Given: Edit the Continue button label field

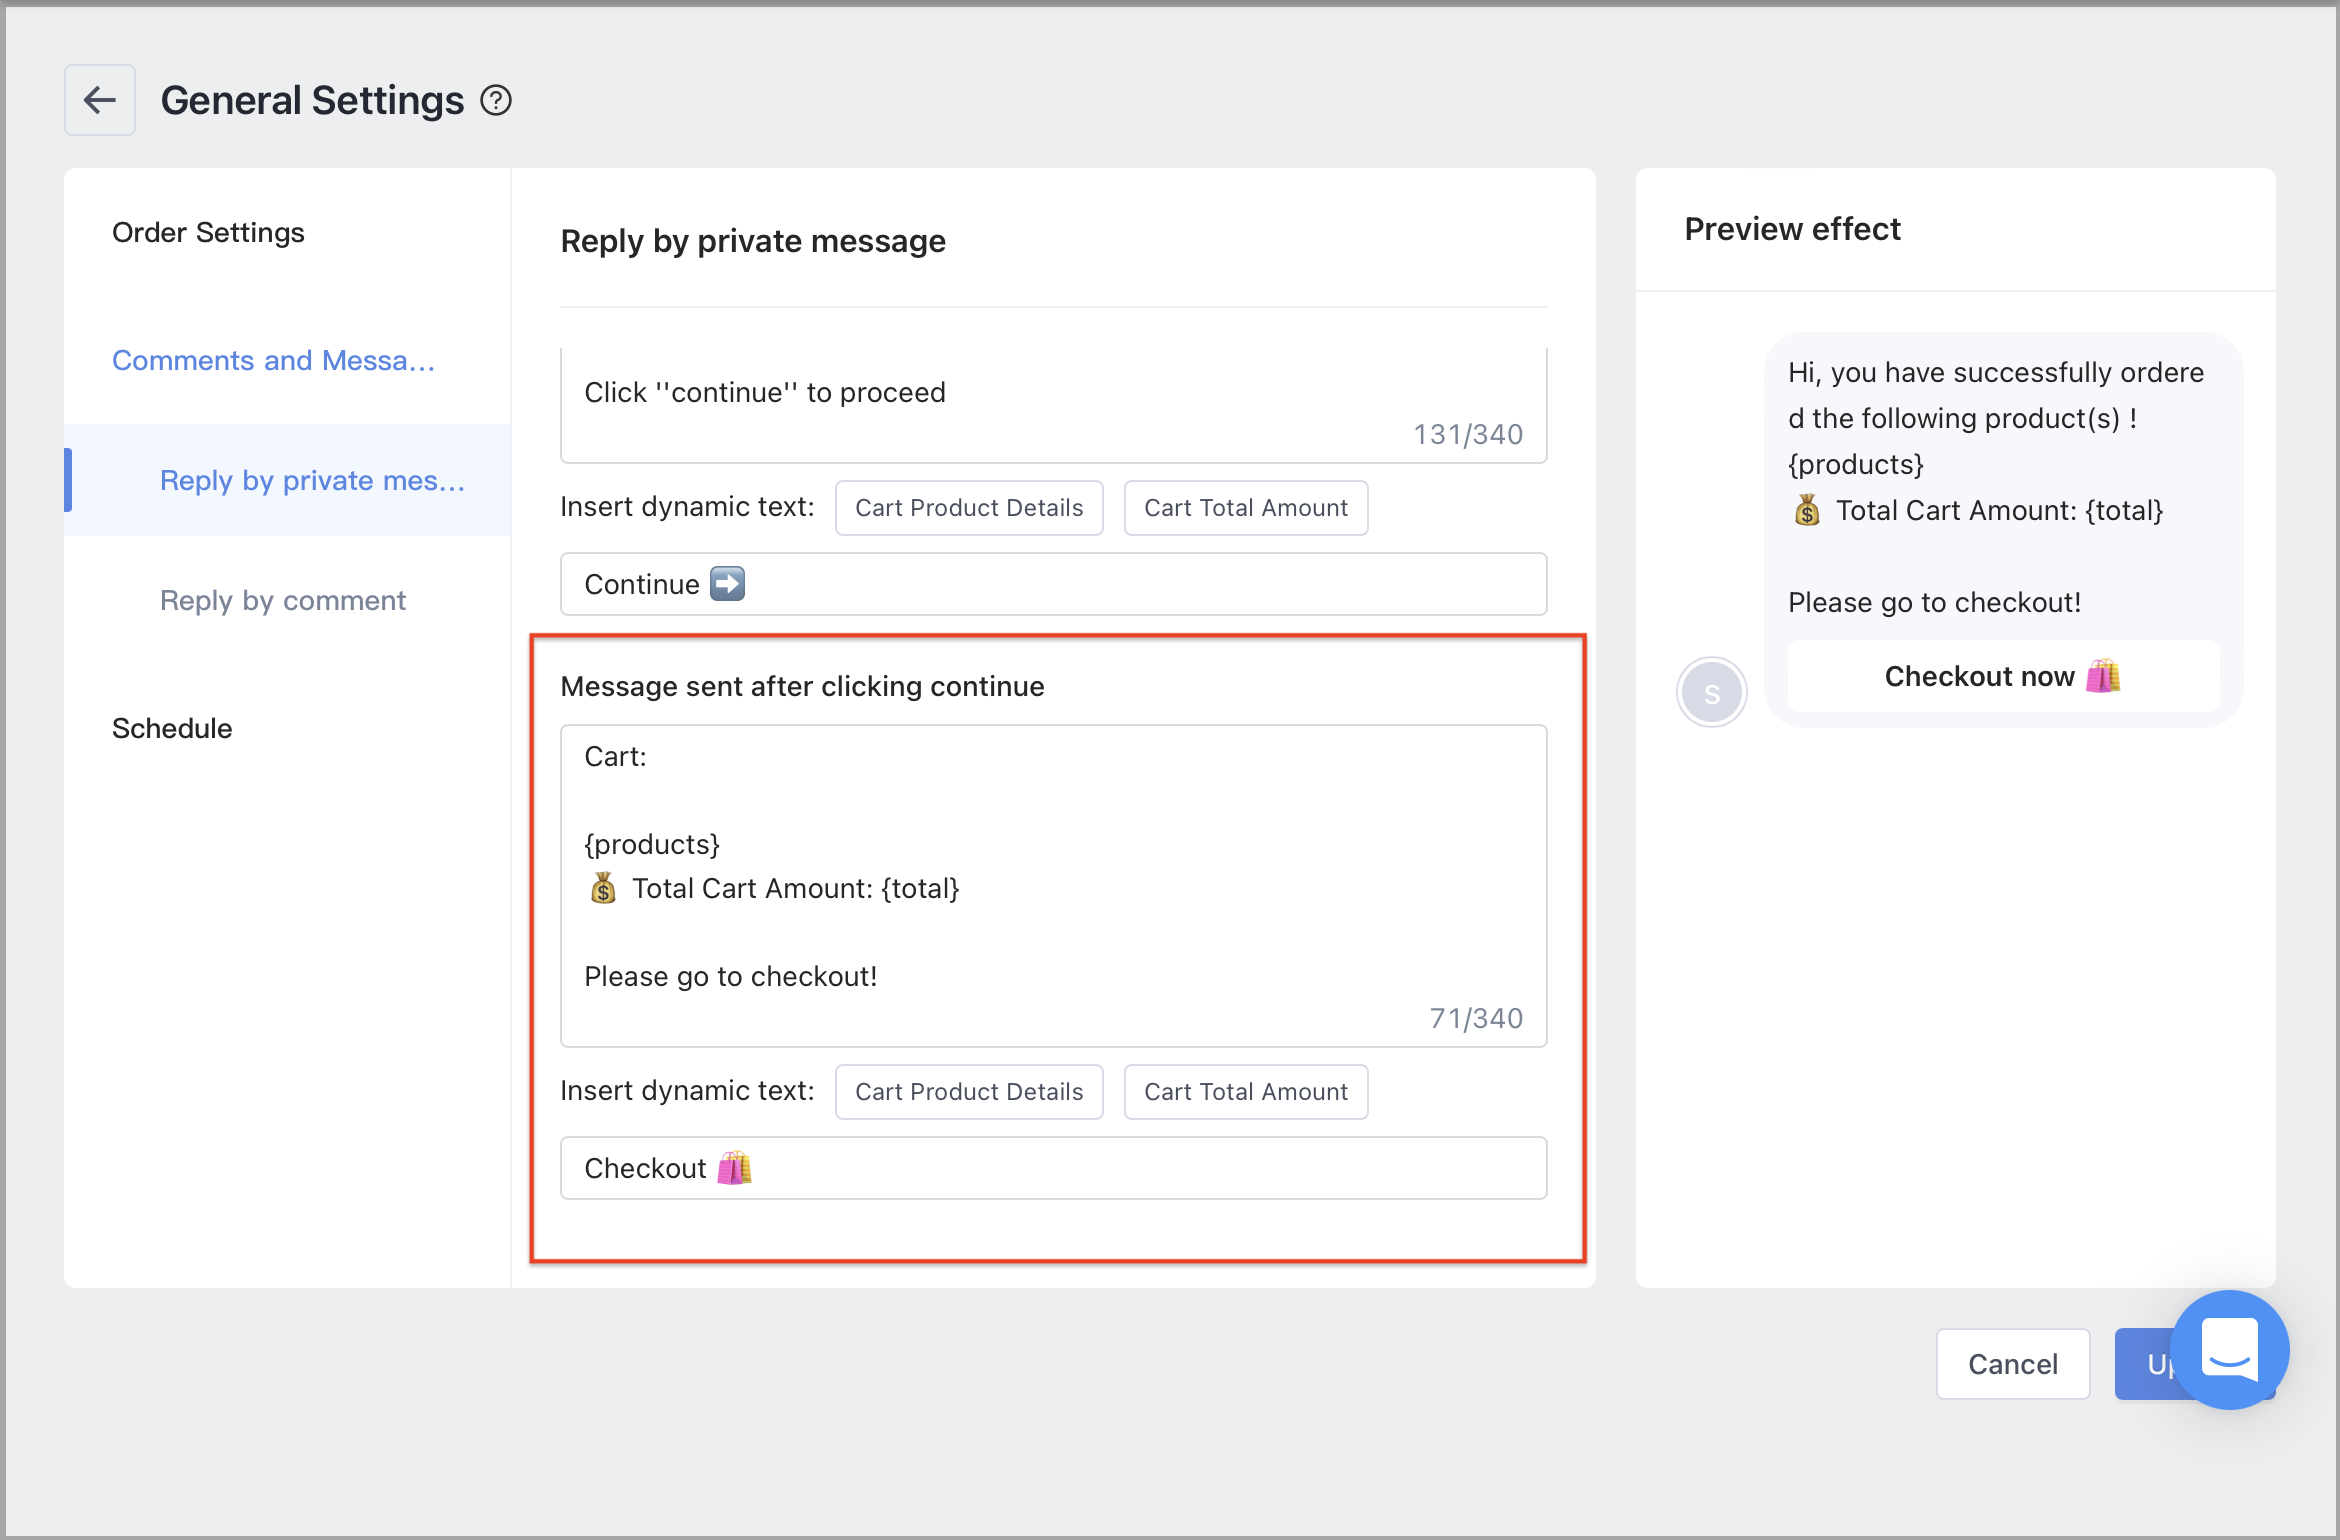Looking at the screenshot, I should pyautogui.click(x=1054, y=584).
